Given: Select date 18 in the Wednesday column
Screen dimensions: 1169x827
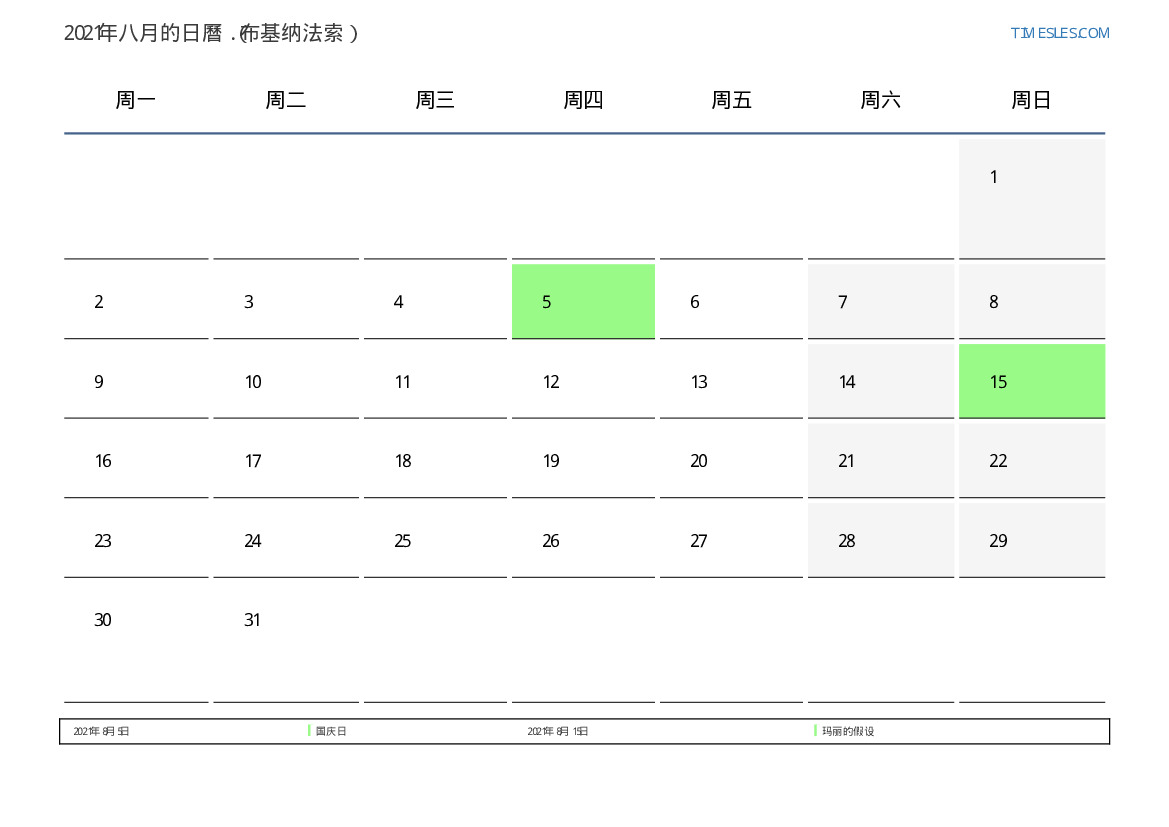Looking at the screenshot, I should [403, 461].
